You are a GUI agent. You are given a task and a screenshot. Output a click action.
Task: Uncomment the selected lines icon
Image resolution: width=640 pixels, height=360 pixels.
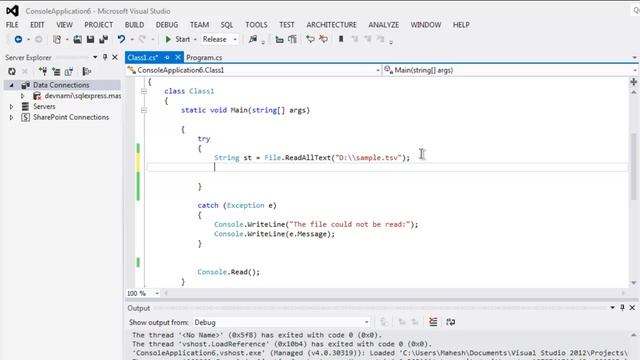pyautogui.click(x=323, y=39)
